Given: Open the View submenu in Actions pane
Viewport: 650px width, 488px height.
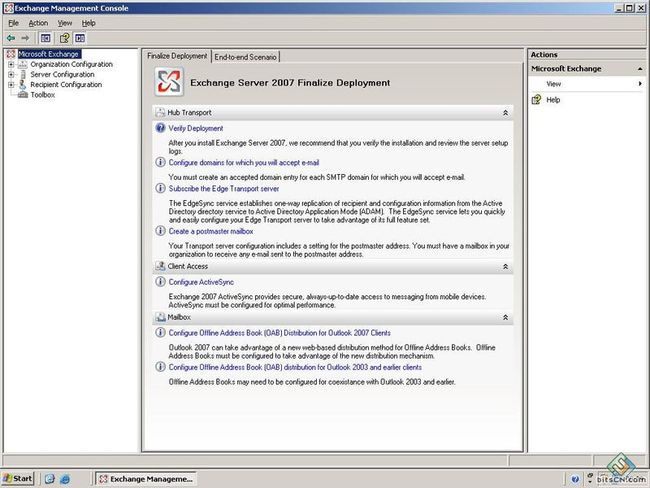Looking at the screenshot, I should [587, 84].
